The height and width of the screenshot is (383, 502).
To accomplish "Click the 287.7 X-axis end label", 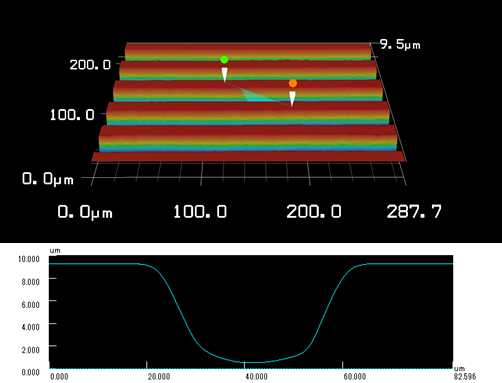I will pos(414,211).
